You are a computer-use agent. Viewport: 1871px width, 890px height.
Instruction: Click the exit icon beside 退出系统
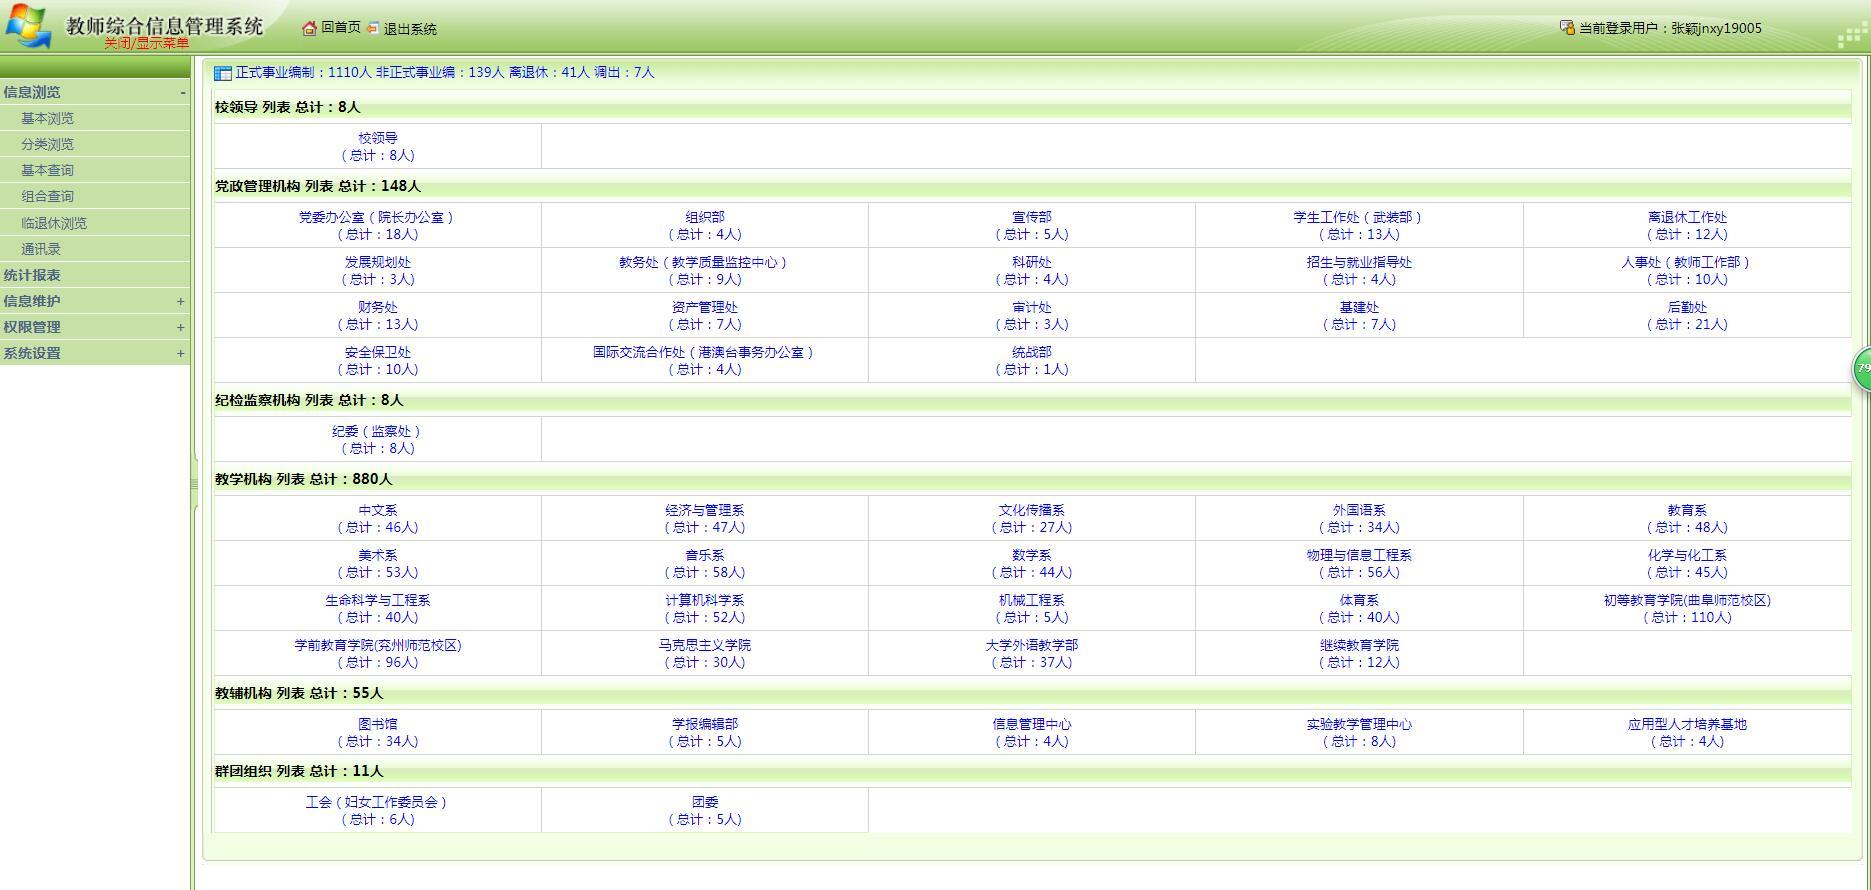pyautogui.click(x=373, y=28)
